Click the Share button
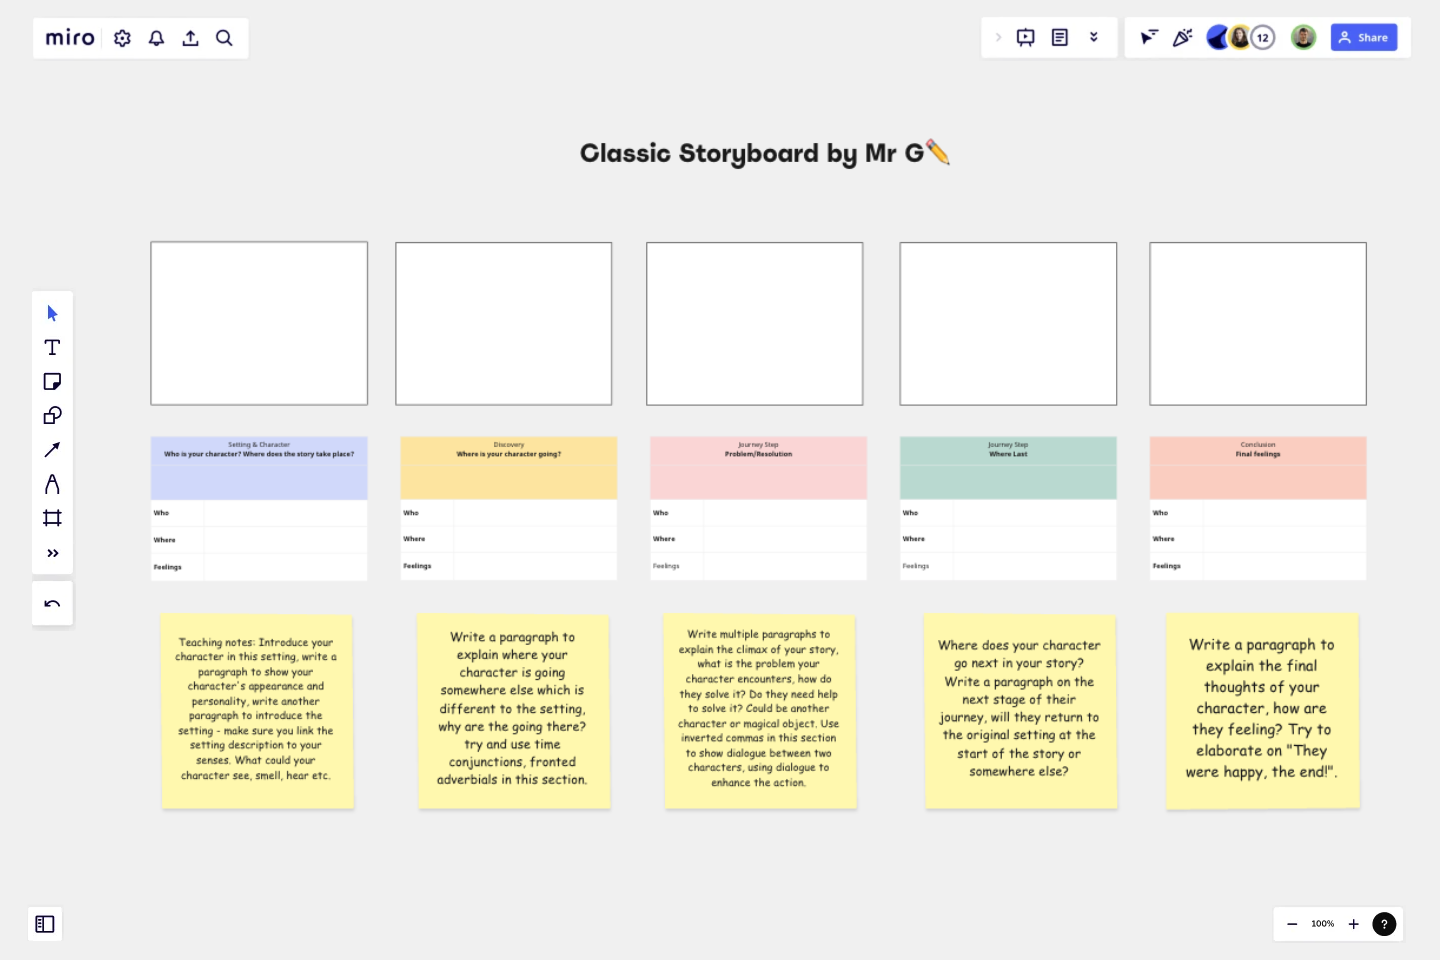This screenshot has height=960, width=1440. pyautogui.click(x=1364, y=37)
